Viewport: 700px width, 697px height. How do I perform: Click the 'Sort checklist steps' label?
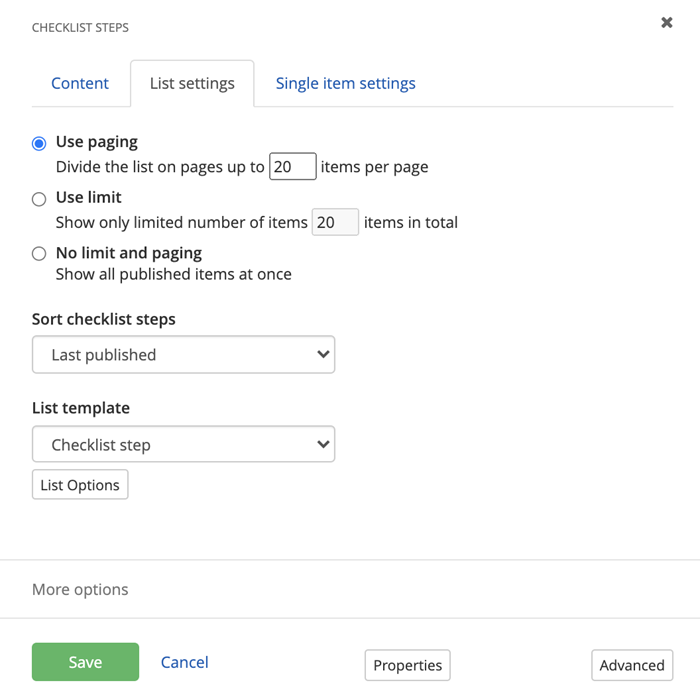[x=104, y=319]
